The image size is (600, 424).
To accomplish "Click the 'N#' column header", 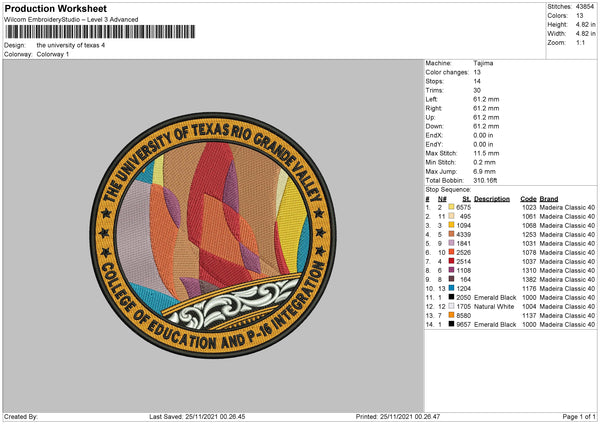I will [442, 199].
